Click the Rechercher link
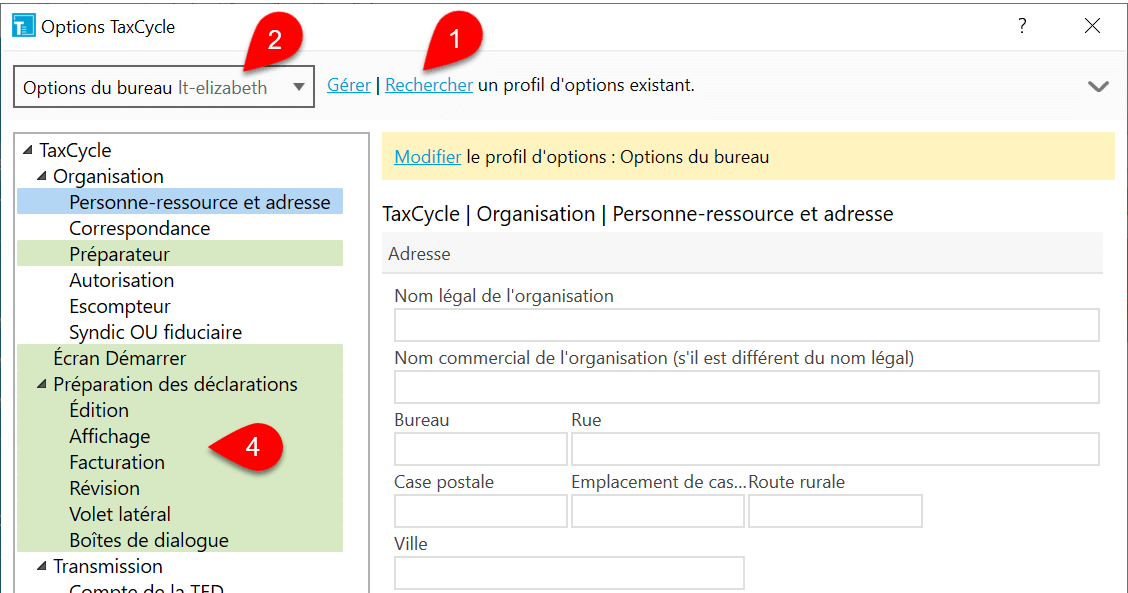 pos(429,85)
